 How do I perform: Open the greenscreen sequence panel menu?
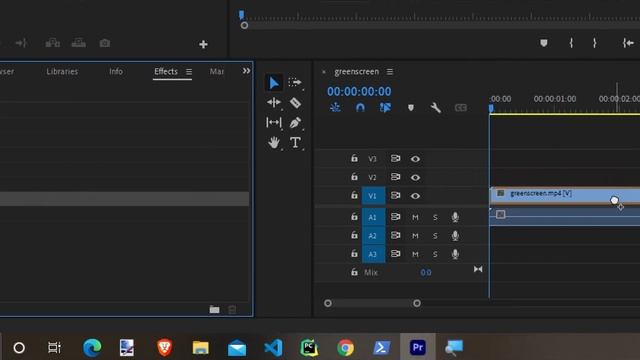(x=390, y=72)
